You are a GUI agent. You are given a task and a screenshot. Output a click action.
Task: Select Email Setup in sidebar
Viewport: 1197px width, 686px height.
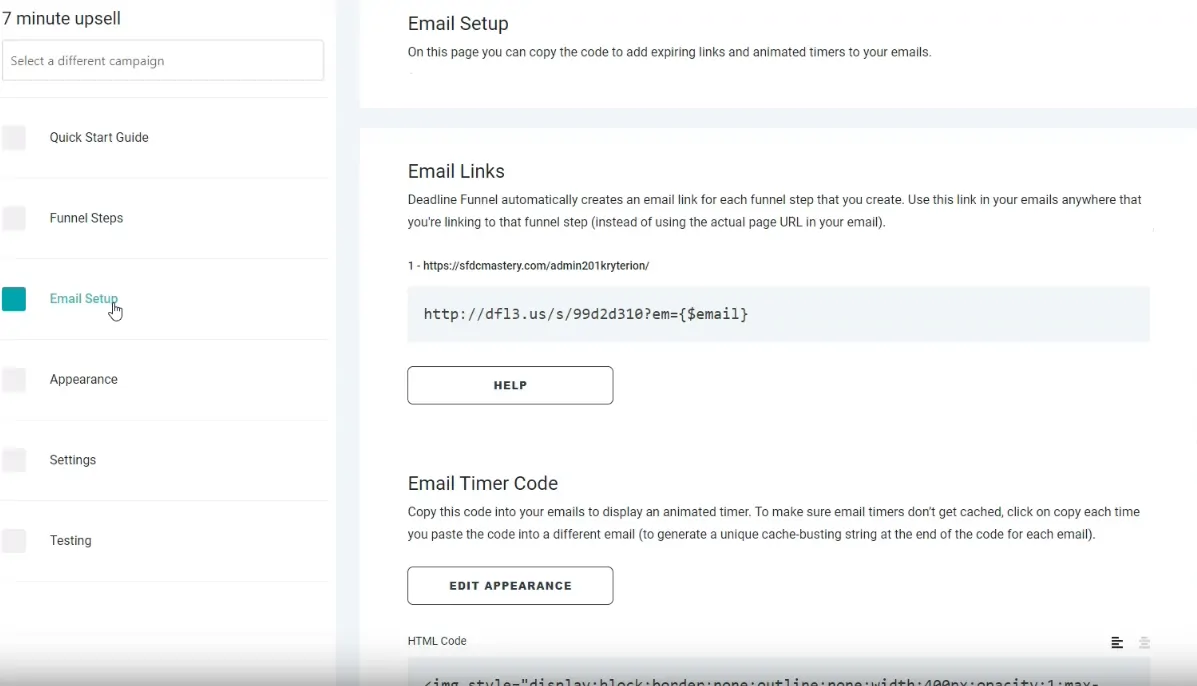tap(83, 299)
